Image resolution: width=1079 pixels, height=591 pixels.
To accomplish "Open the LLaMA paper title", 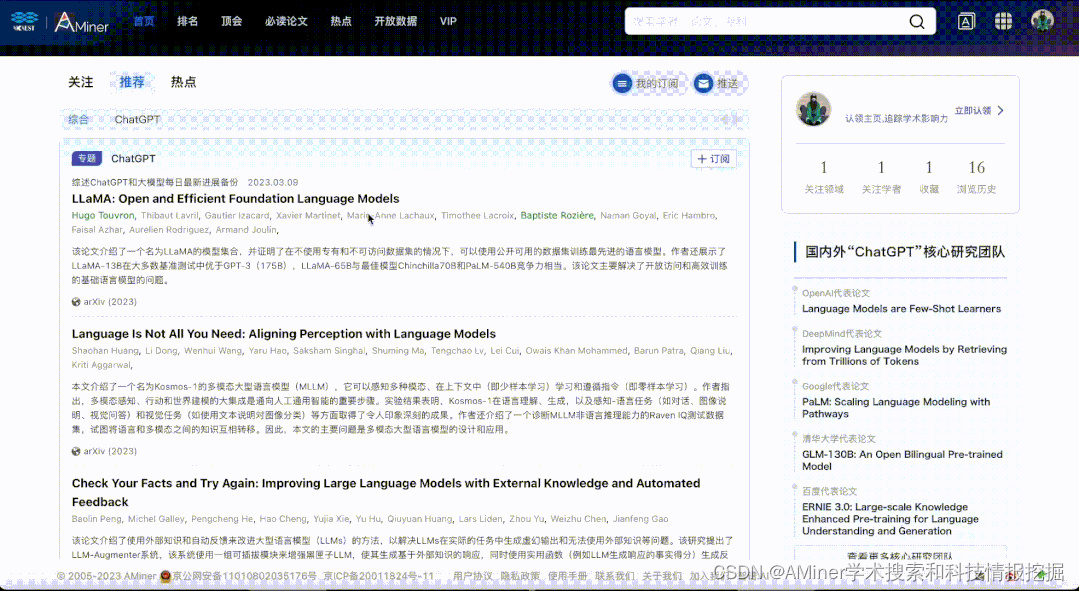I will pyautogui.click(x=235, y=198).
